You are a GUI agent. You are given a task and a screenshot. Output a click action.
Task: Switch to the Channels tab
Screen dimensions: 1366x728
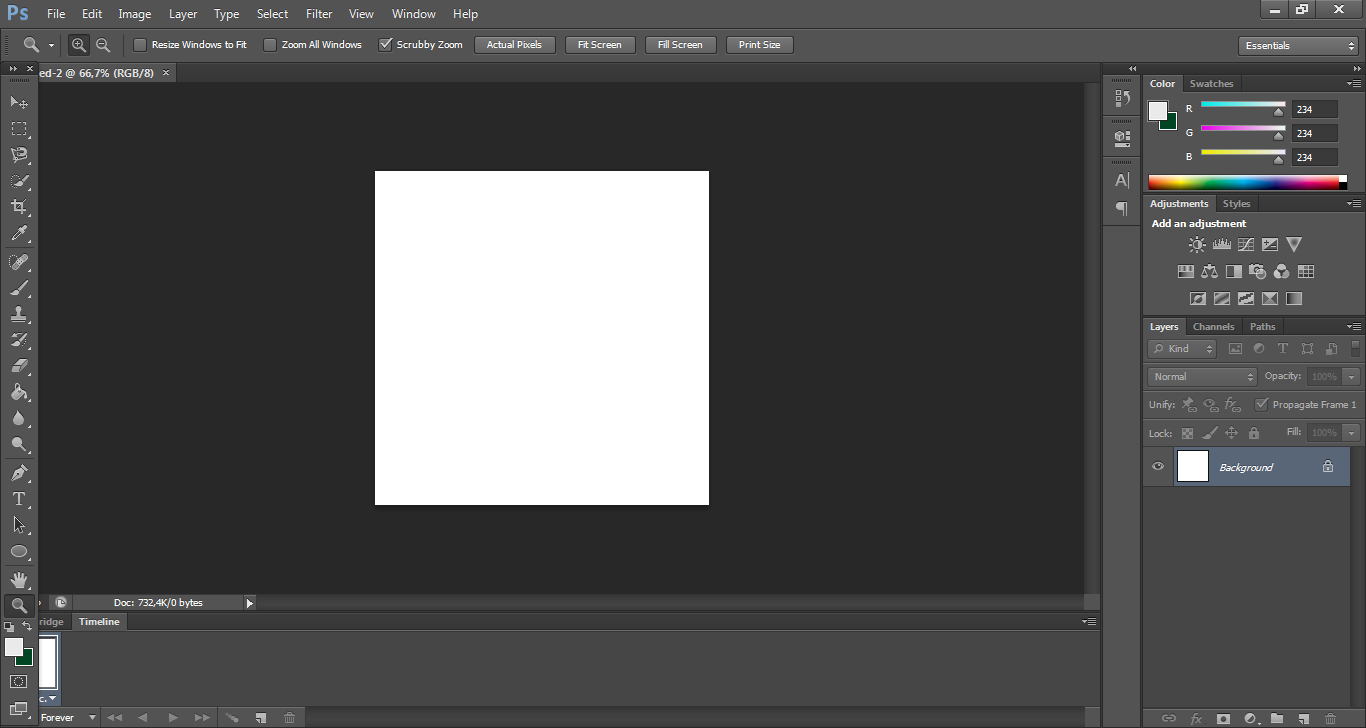point(1213,327)
